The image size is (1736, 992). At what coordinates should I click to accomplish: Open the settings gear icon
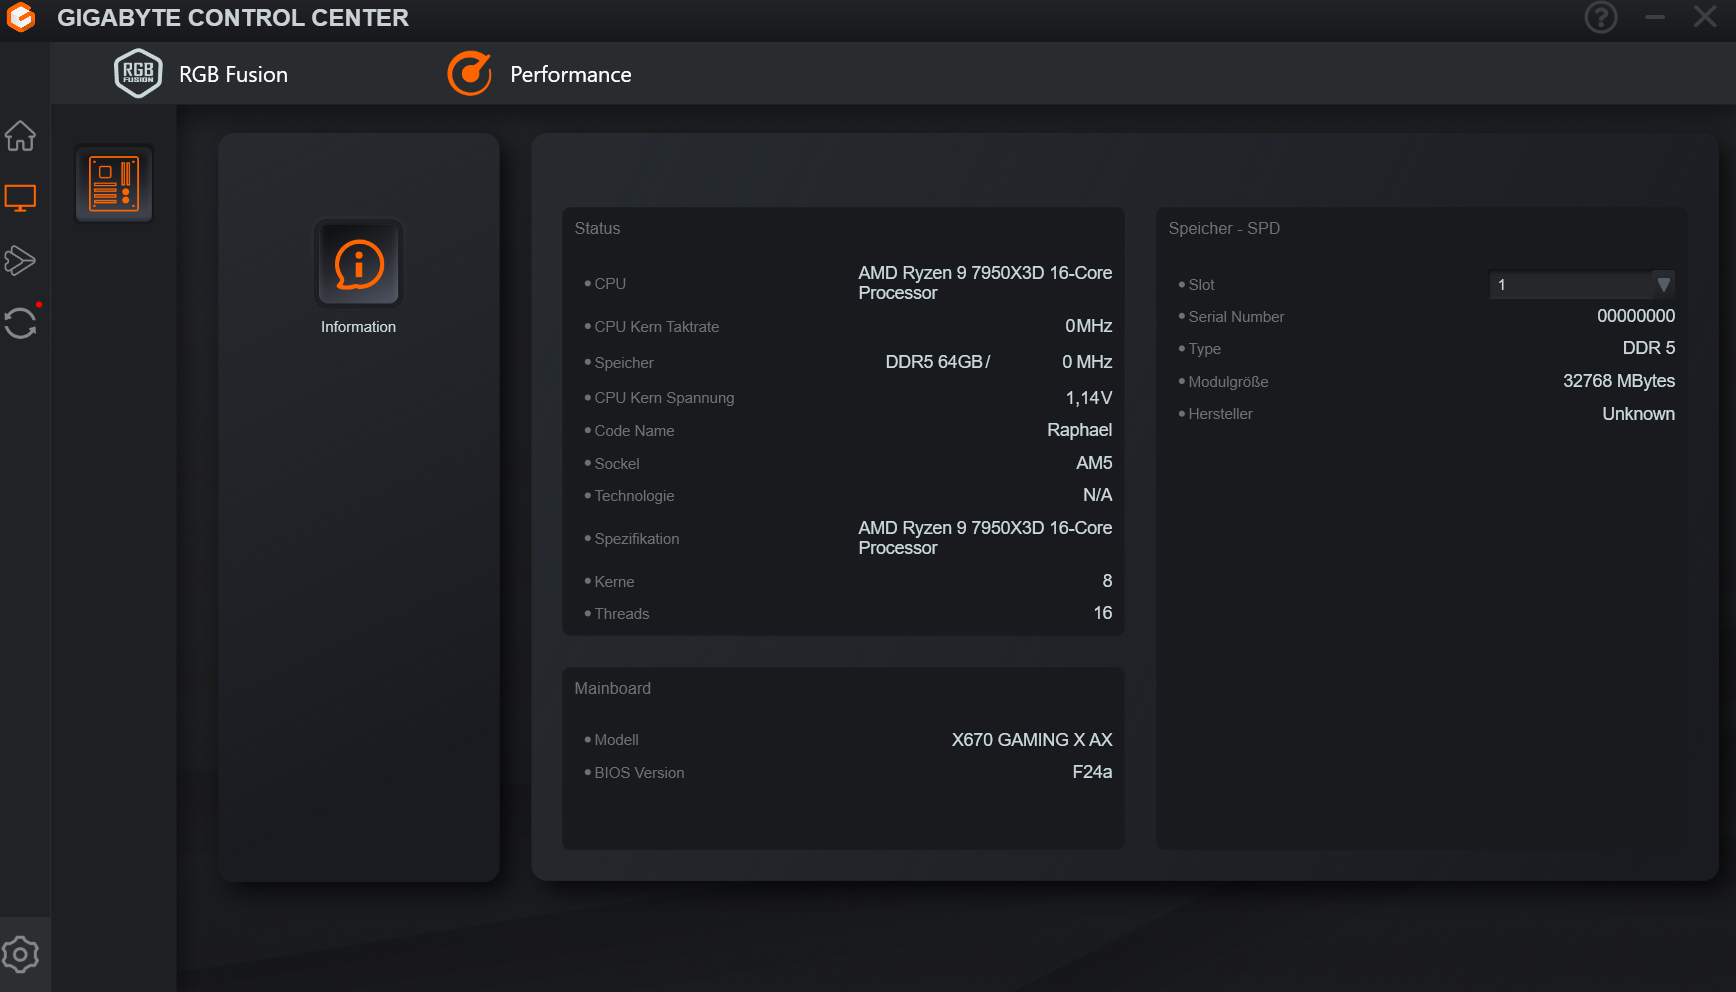point(20,955)
